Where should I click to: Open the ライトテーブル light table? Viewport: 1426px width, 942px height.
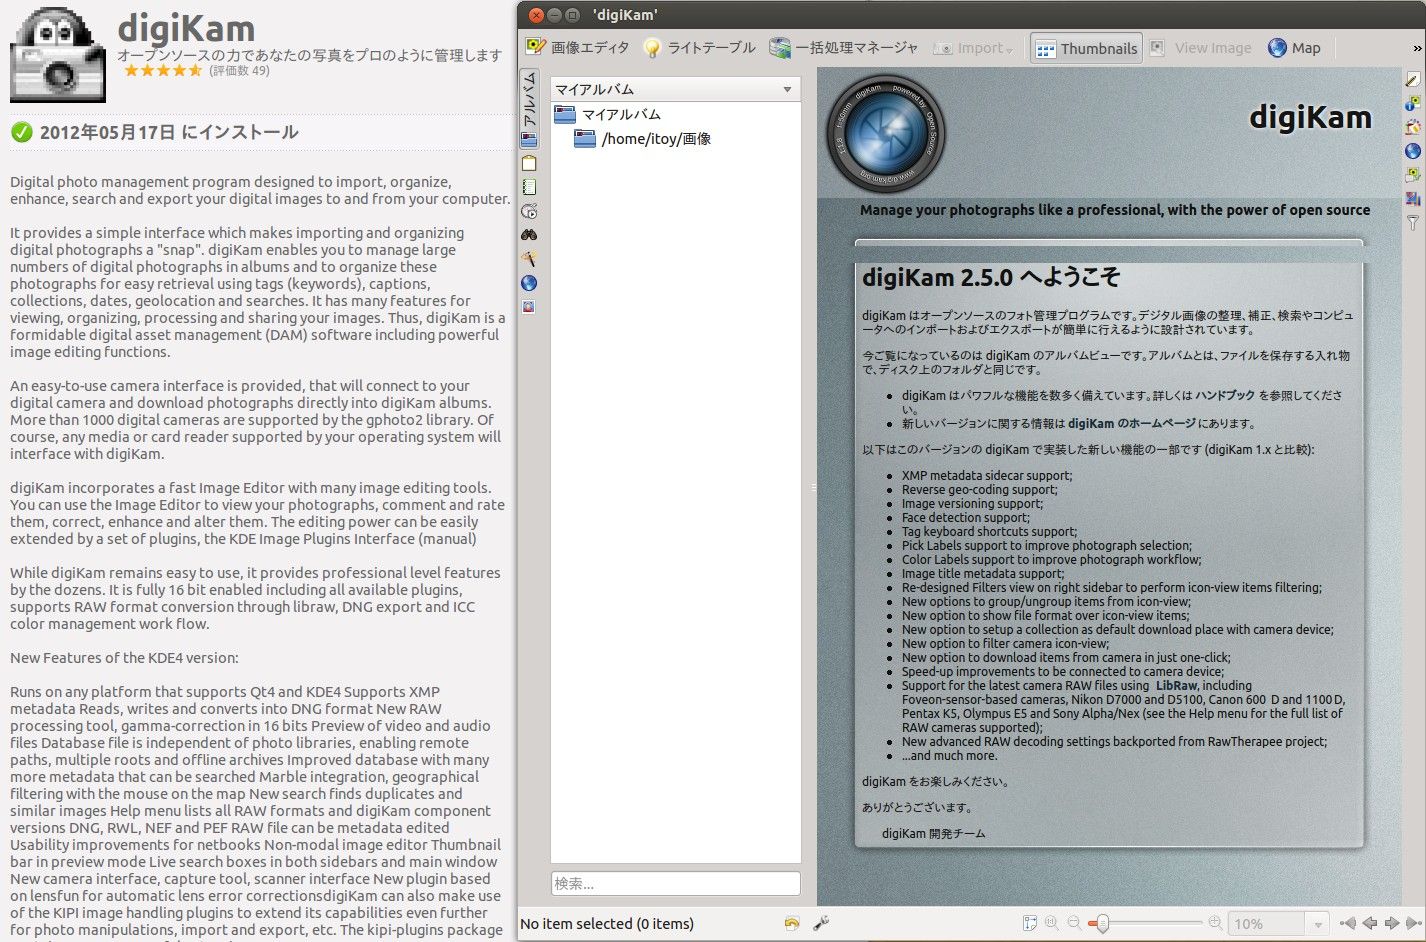coord(699,48)
